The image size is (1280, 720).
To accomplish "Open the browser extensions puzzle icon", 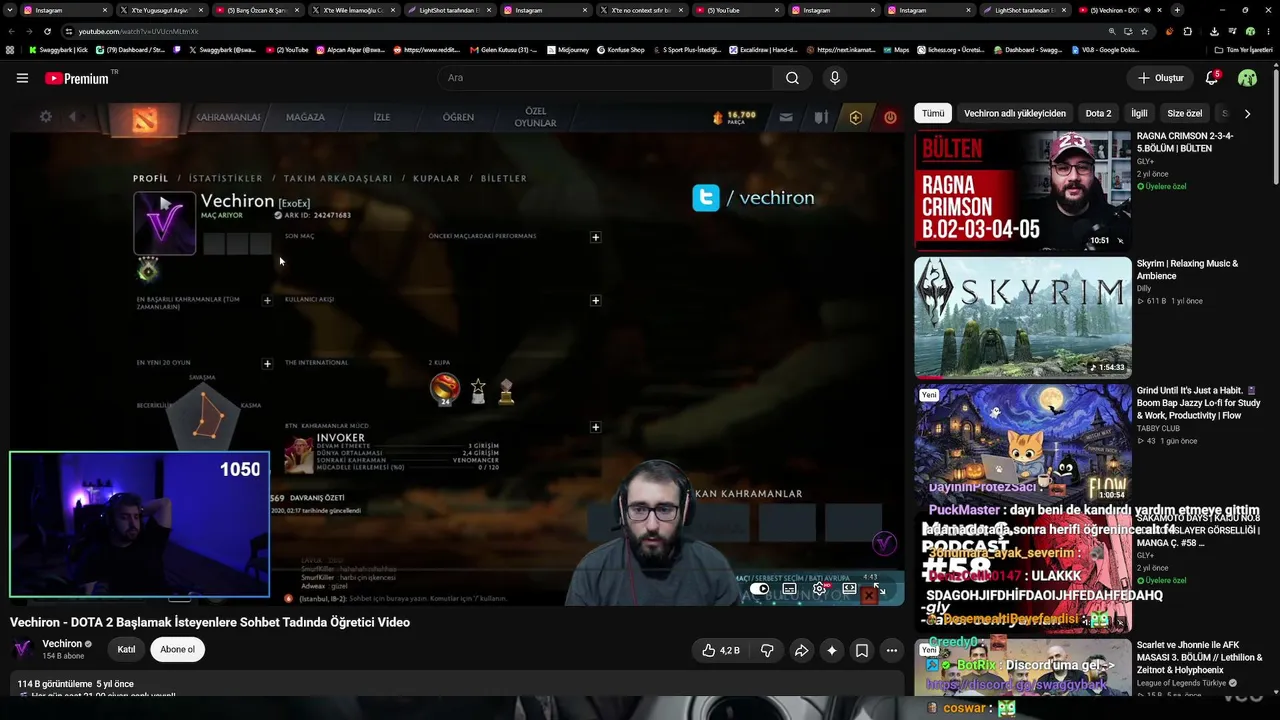I will [1188, 31].
